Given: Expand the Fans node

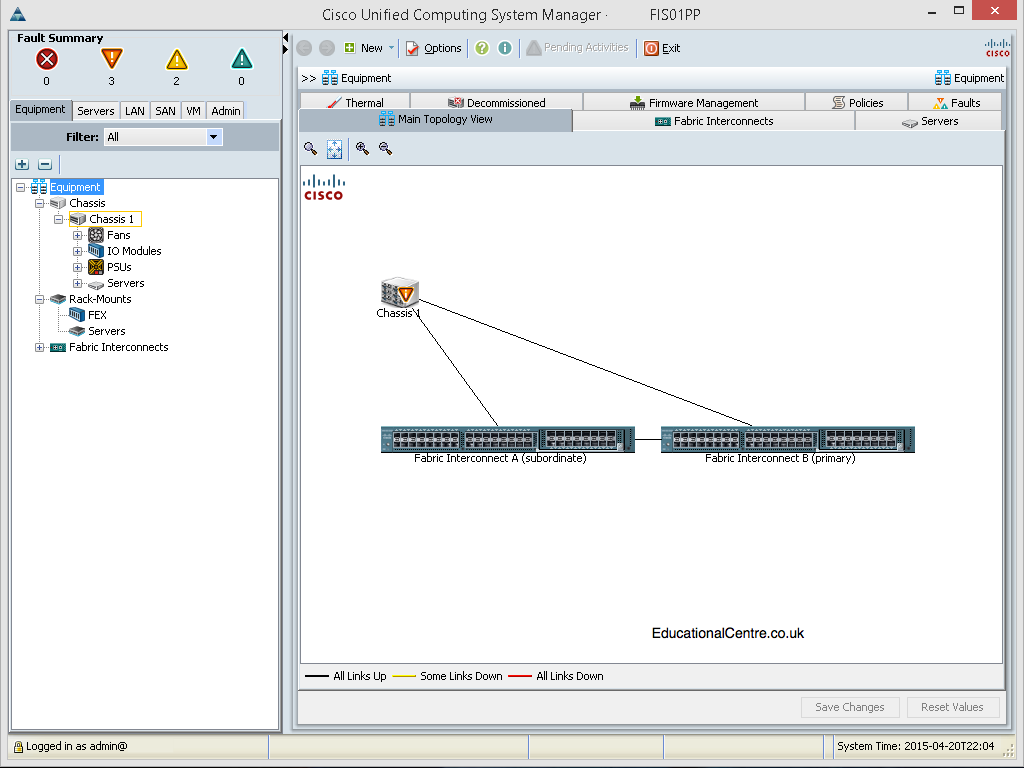Looking at the screenshot, I should click(x=77, y=235).
